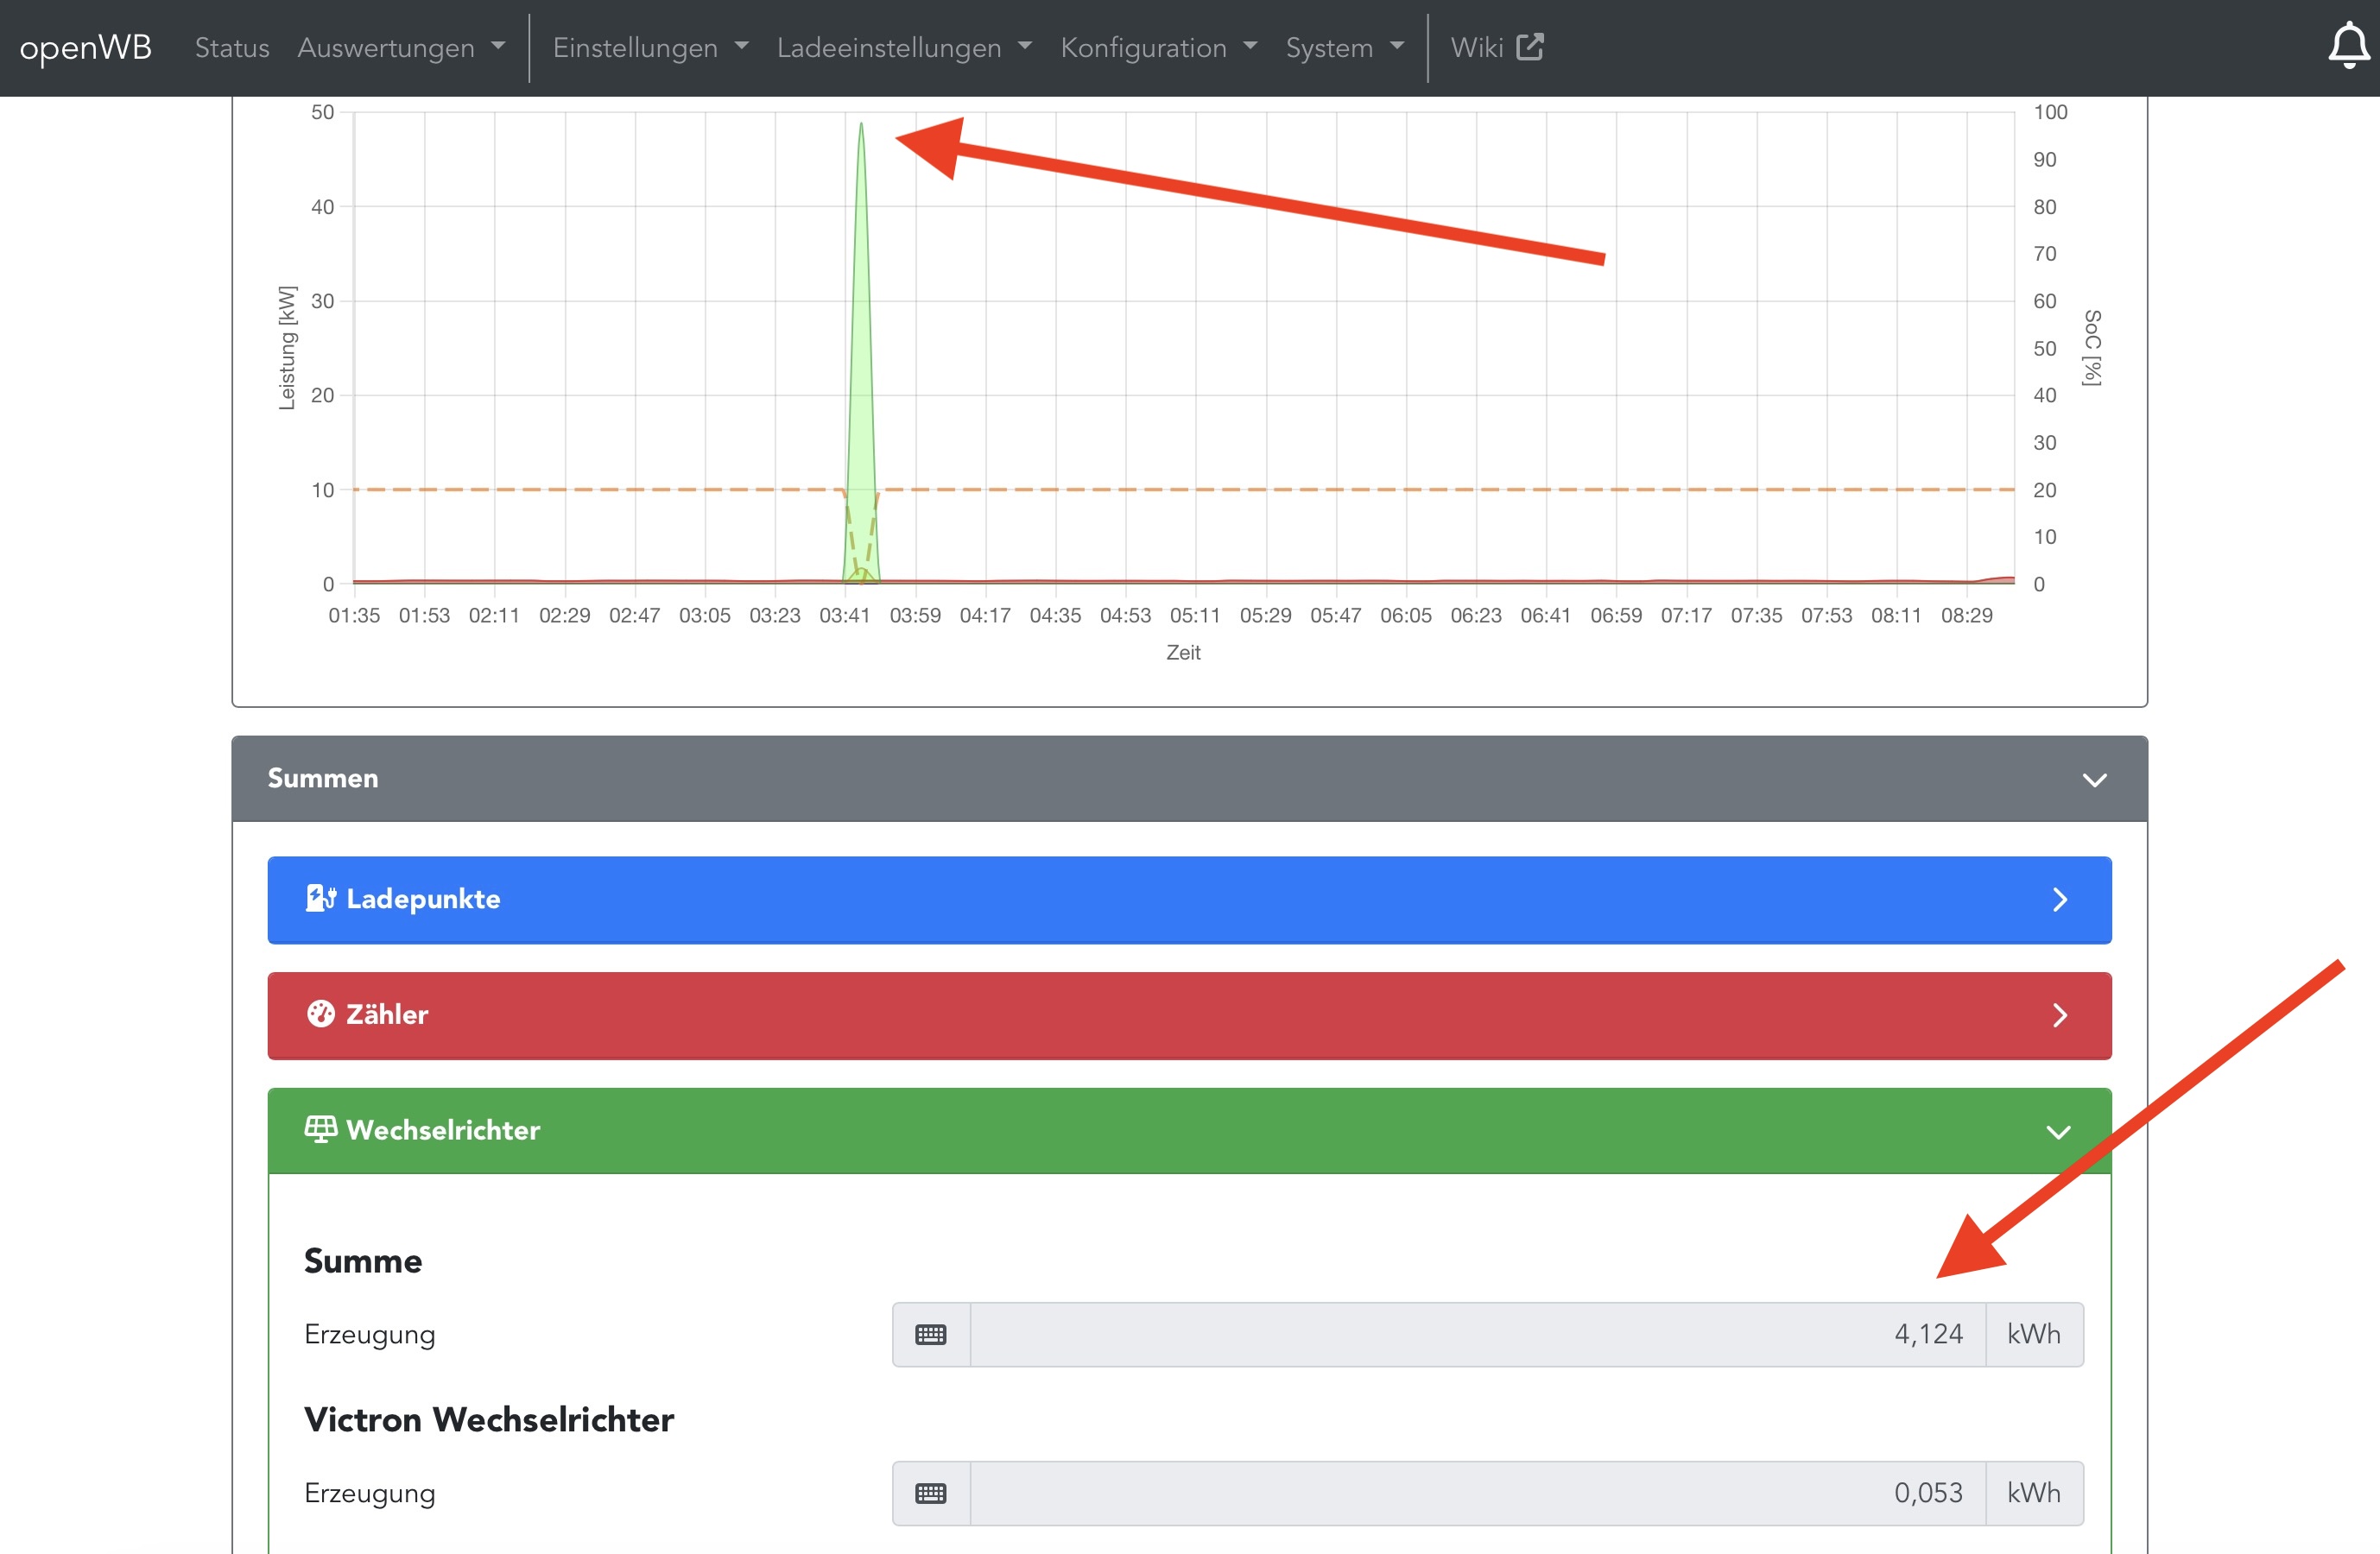Click keyboard icon beside Victron Erzeugung
2380x1554 pixels.
click(x=930, y=1493)
